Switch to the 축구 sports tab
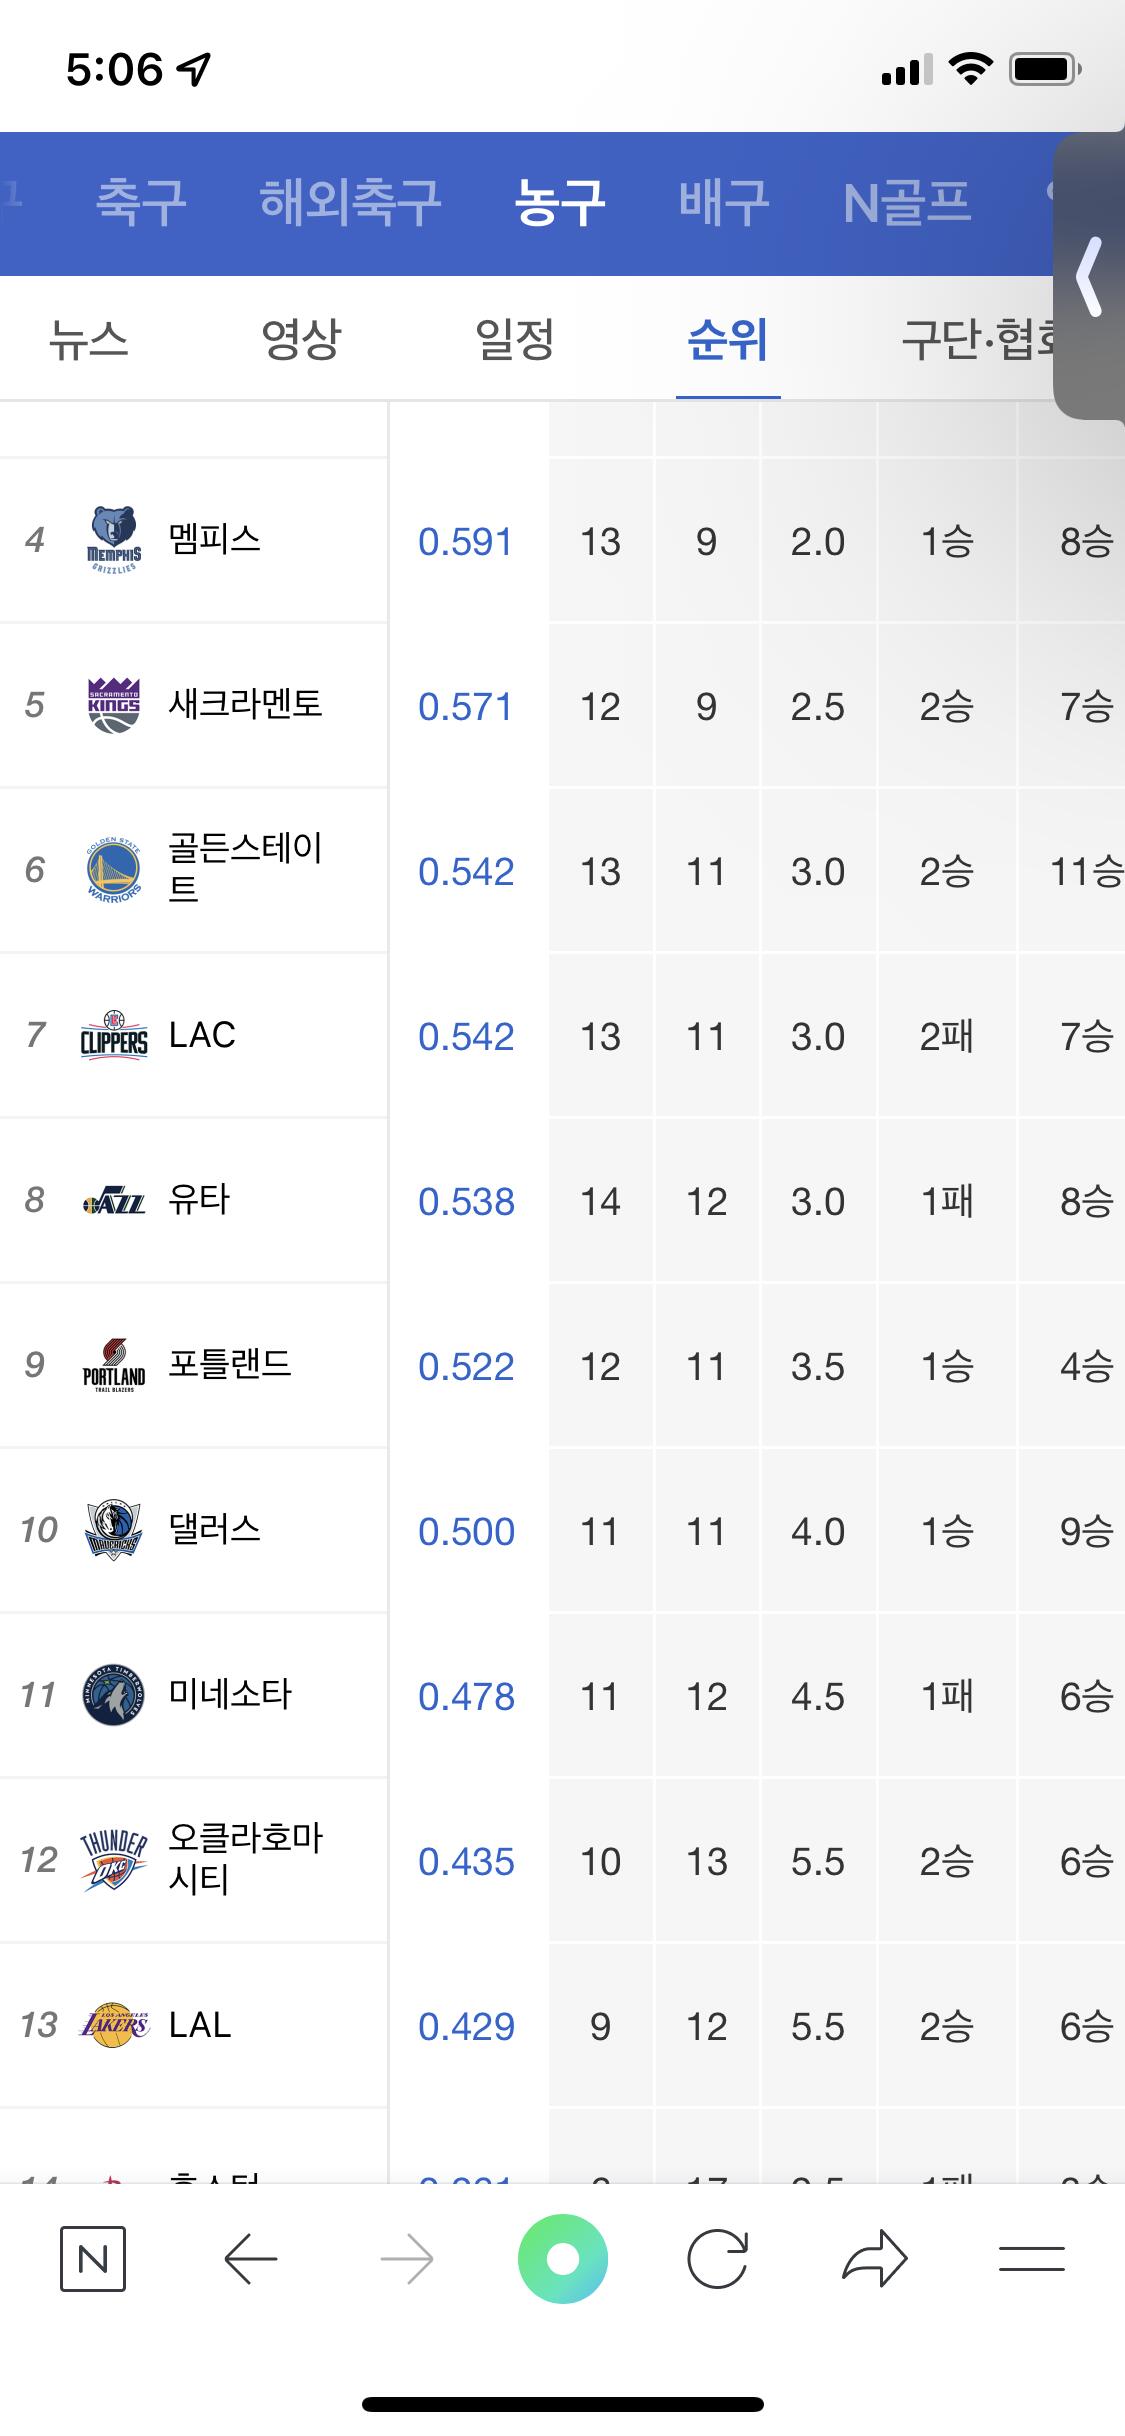1125x2436 pixels. pos(141,203)
